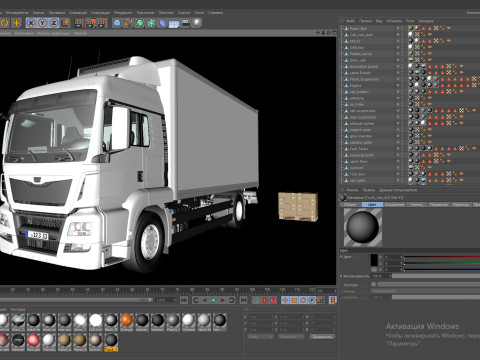Toggle the Z axis lock

[x=54, y=23]
